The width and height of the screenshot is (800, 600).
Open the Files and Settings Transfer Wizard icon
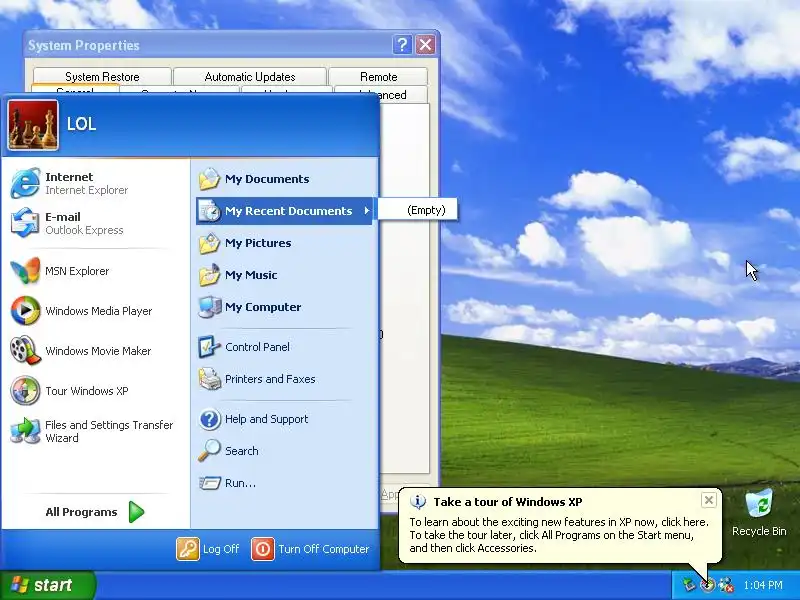(x=24, y=431)
